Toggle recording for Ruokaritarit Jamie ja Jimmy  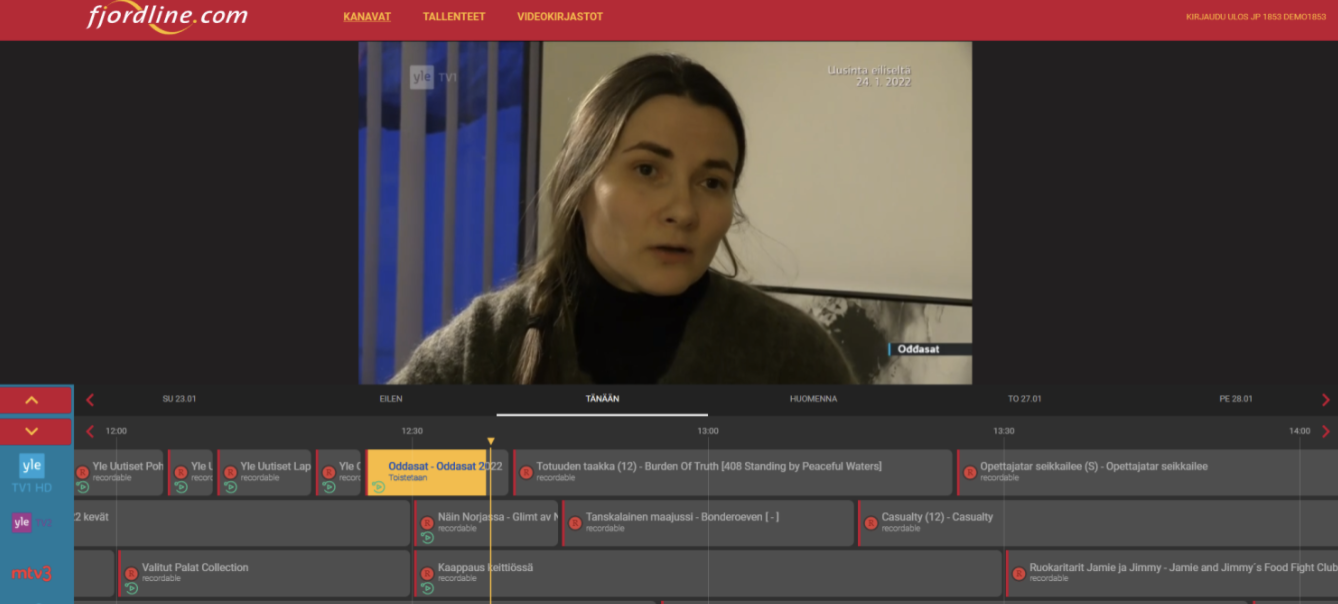(1019, 573)
